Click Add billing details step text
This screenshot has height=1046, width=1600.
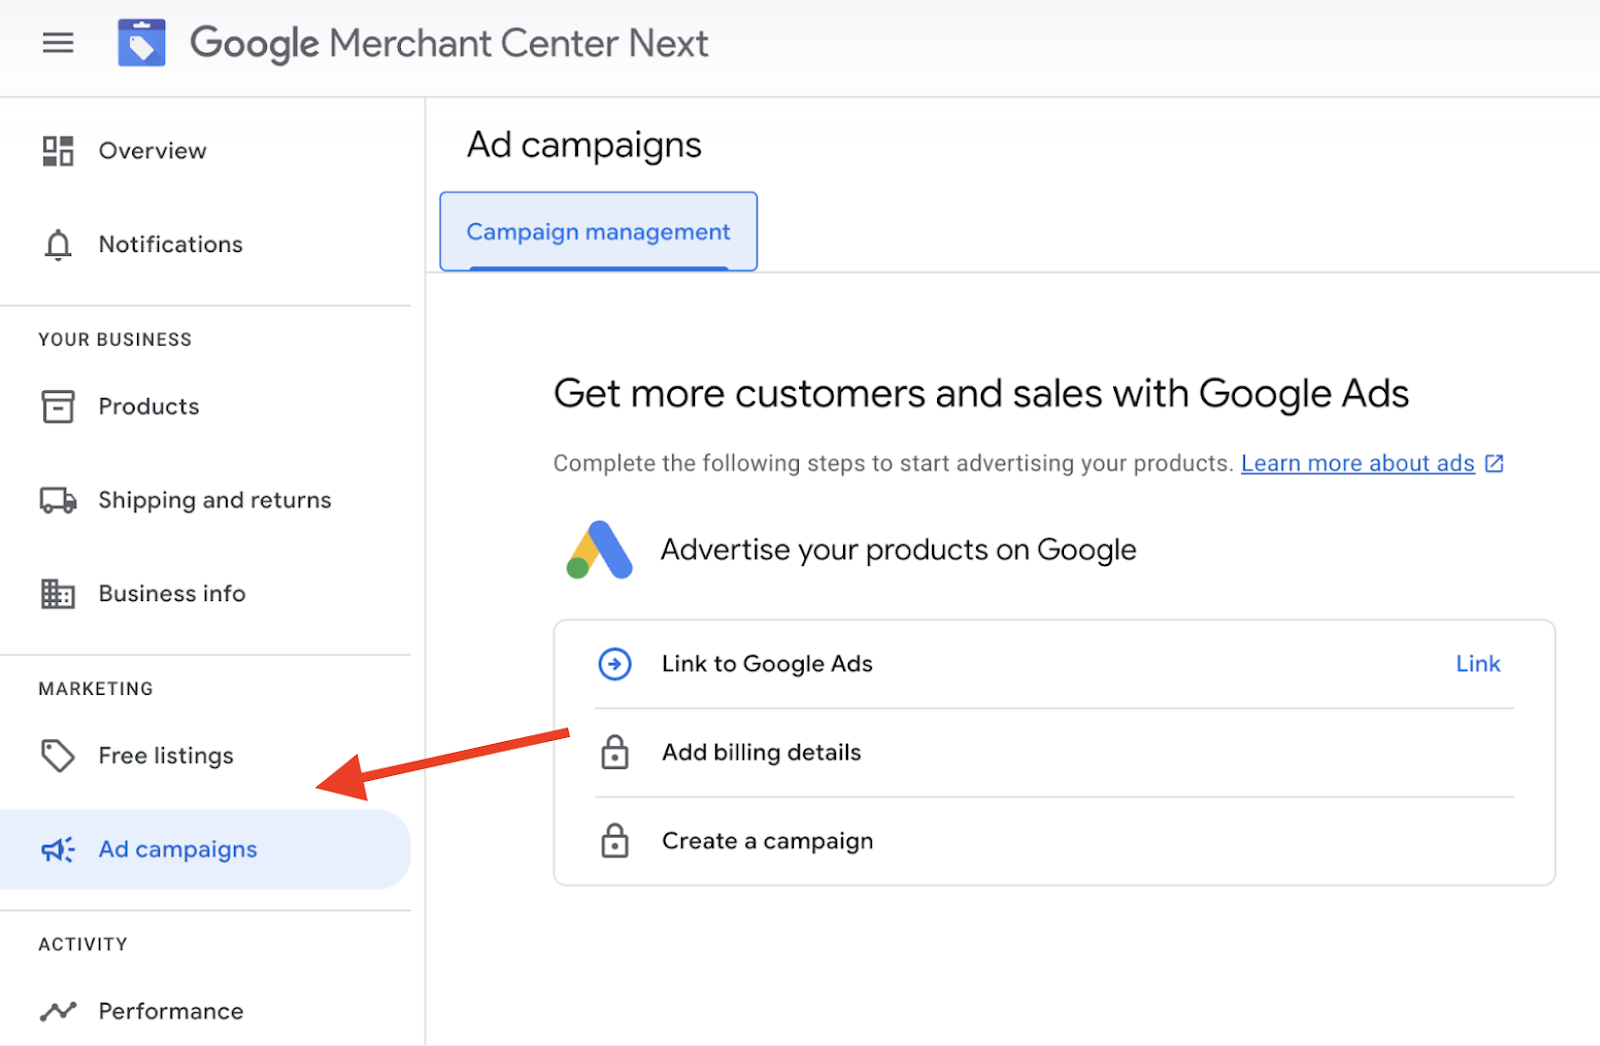pyautogui.click(x=761, y=752)
